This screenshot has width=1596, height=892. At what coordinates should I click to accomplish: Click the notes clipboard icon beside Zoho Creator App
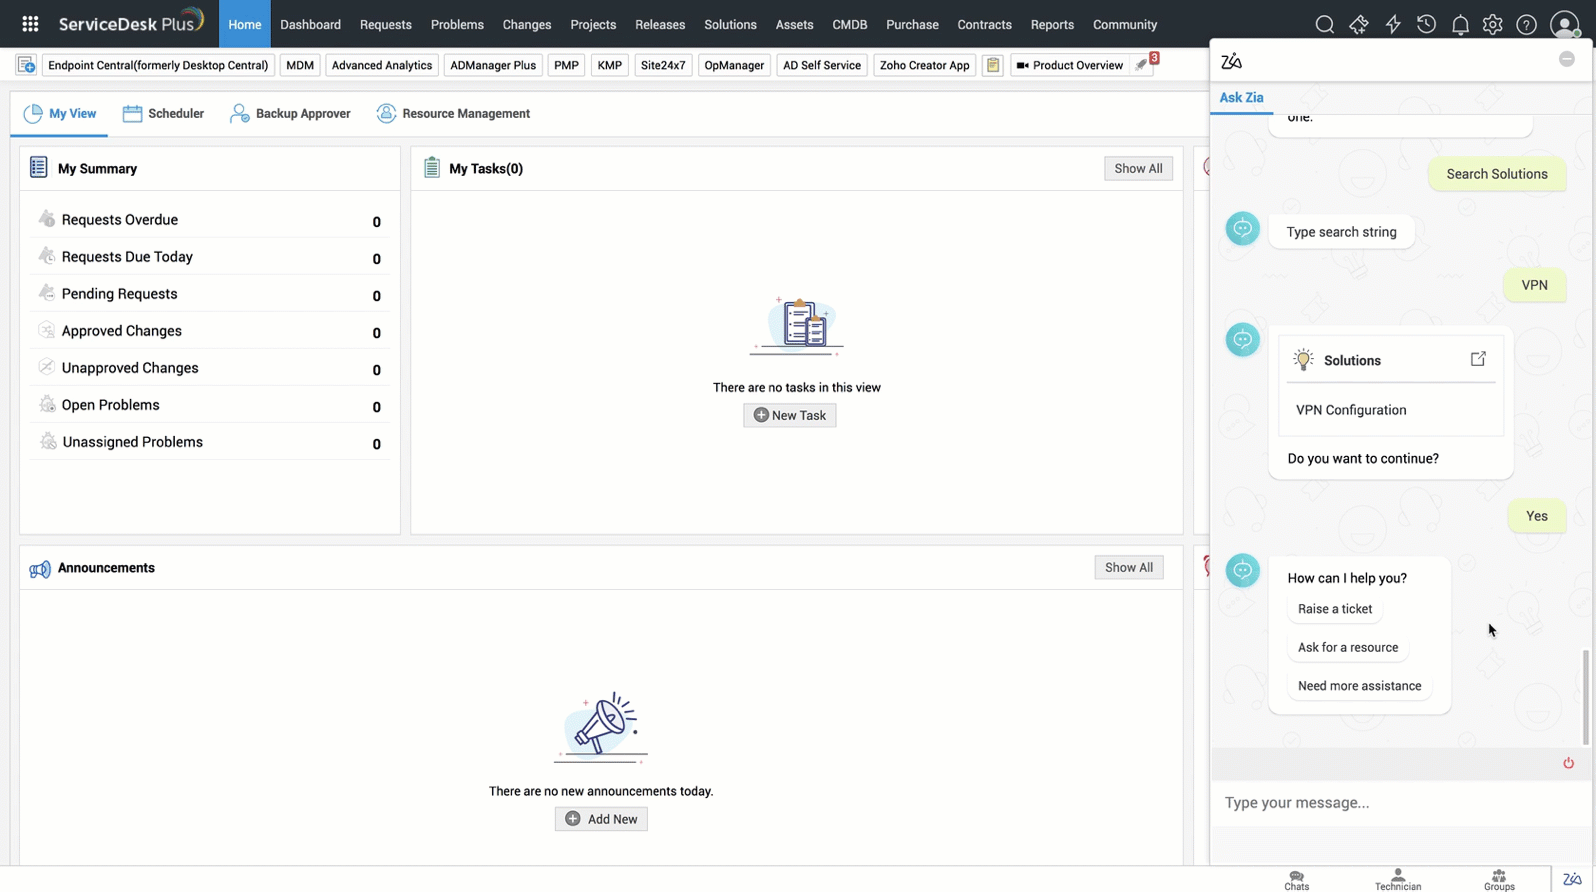tap(992, 65)
